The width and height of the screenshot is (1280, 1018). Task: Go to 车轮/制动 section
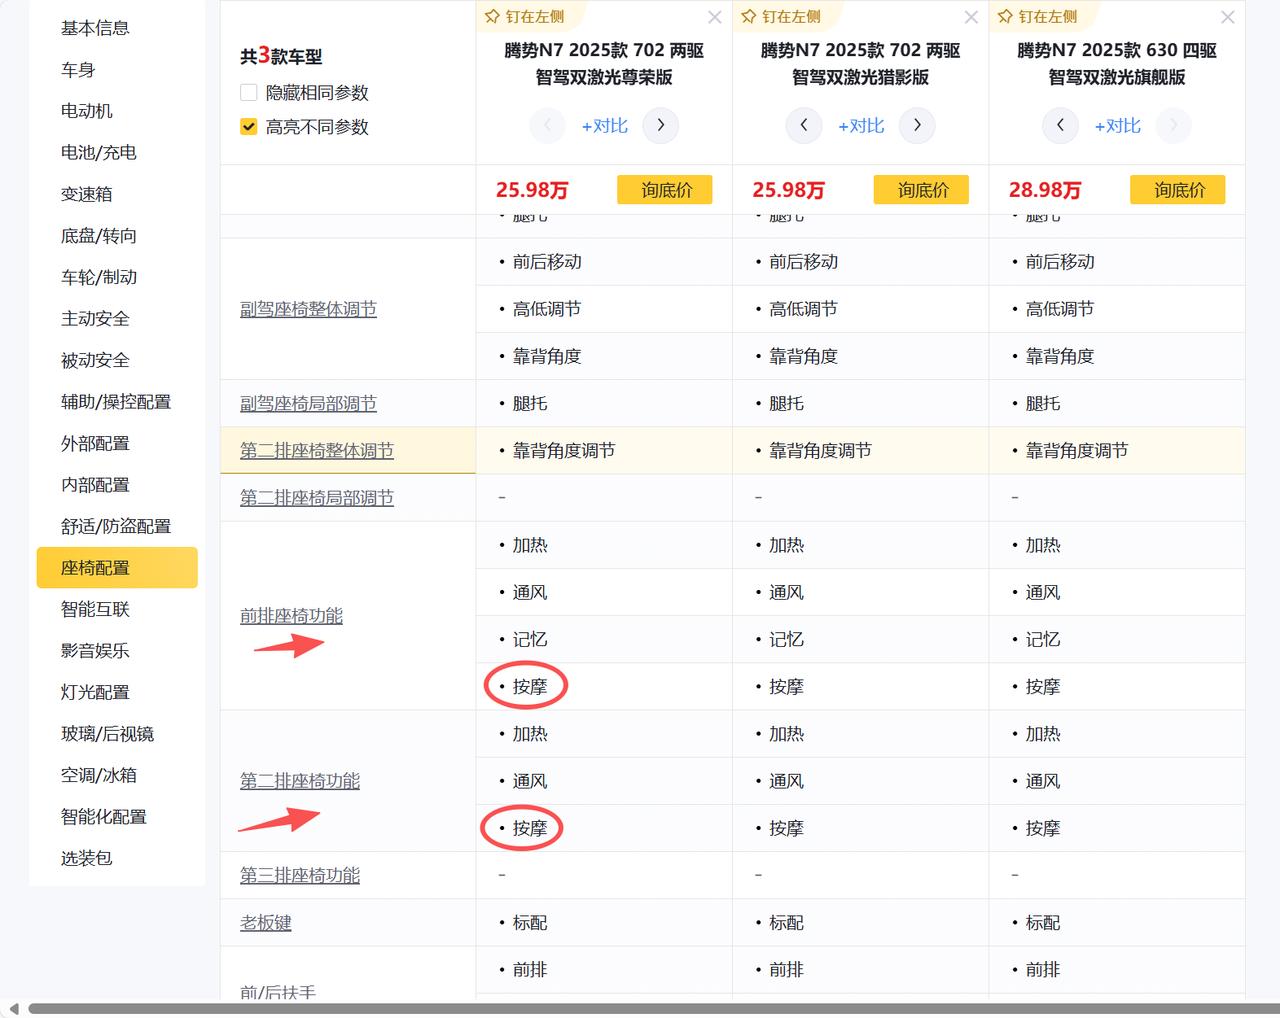pos(99,277)
